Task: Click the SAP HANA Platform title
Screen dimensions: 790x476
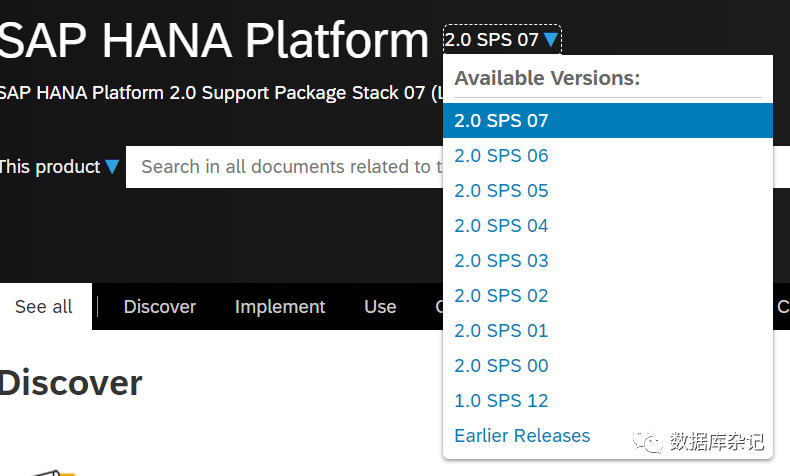Action: click(x=214, y=40)
